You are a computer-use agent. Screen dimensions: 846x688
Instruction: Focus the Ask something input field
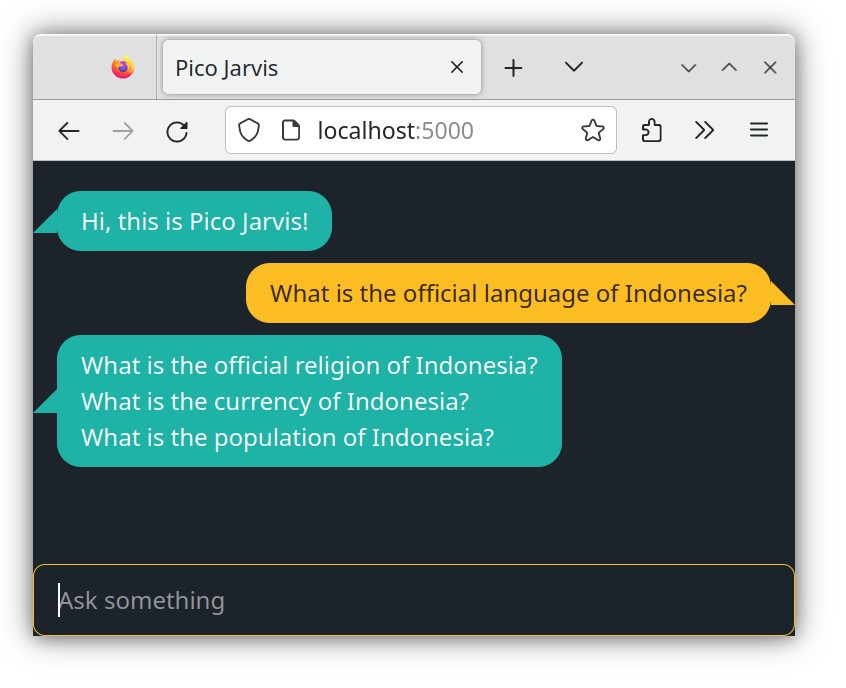414,600
